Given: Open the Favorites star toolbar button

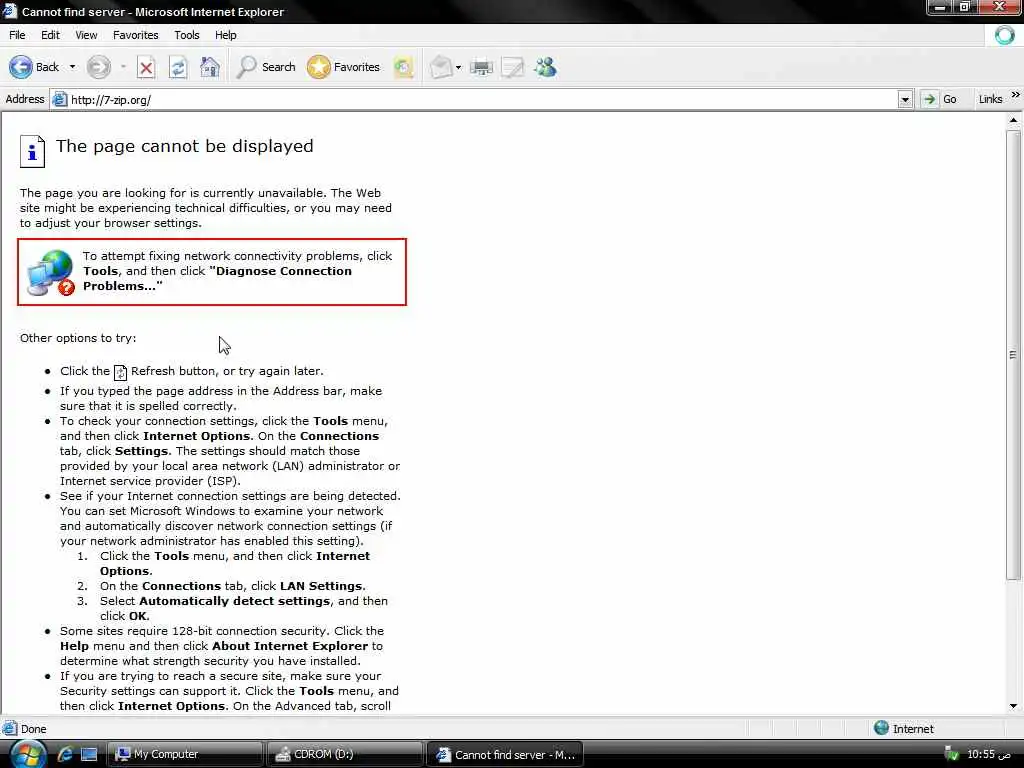Looking at the screenshot, I should click(344, 67).
